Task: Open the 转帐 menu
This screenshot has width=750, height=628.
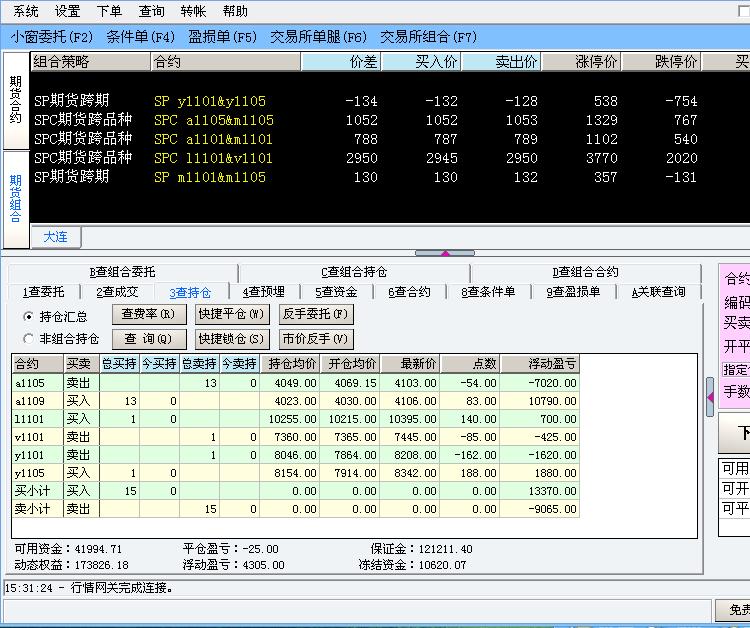Action: (x=193, y=11)
